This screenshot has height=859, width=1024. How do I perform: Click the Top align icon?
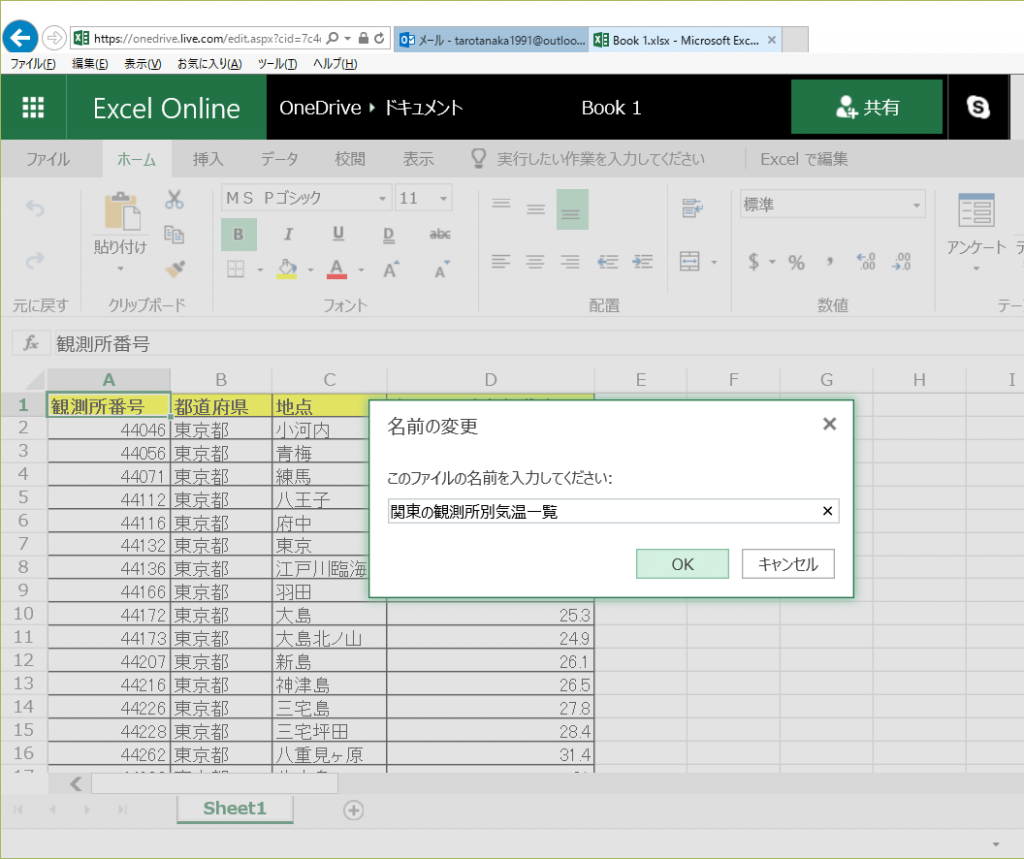[501, 204]
